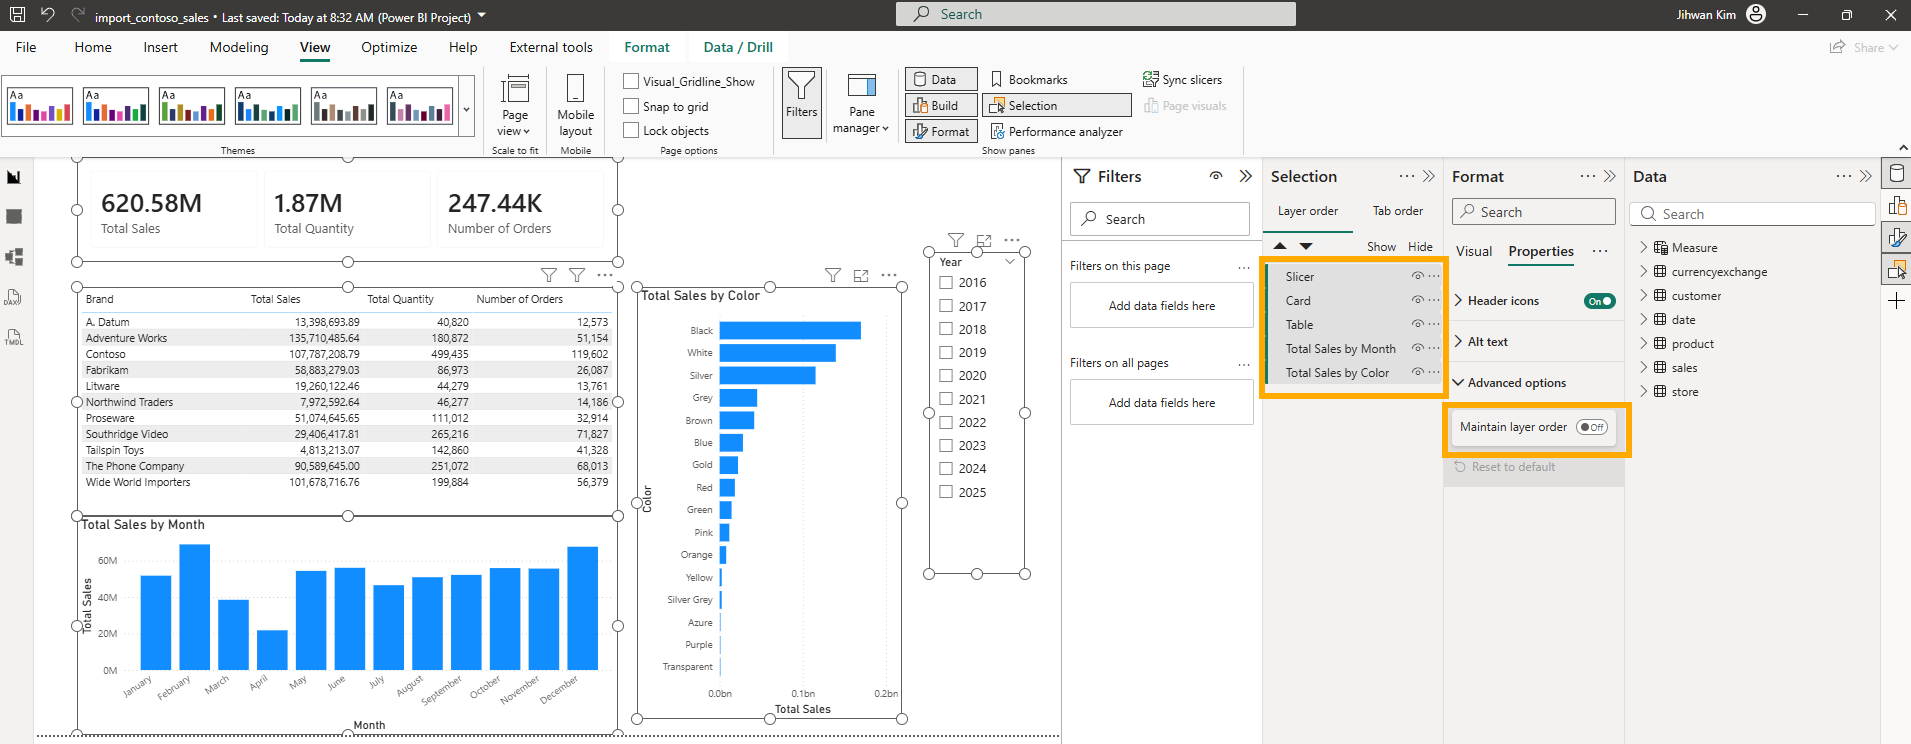Hide the Total Sales by Month layer
Screen dimensions: 1911x744
click(1417, 348)
